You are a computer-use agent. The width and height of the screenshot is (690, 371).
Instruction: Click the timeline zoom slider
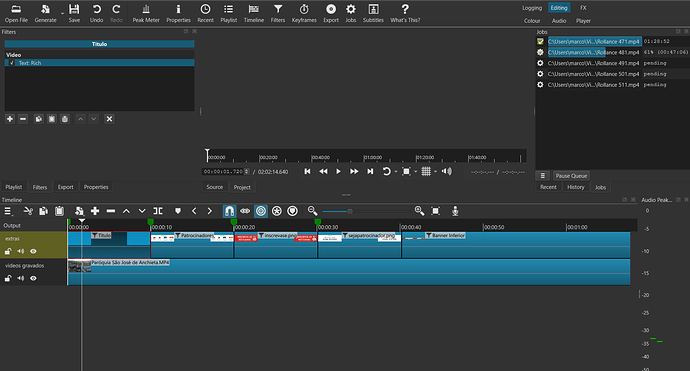(365, 211)
